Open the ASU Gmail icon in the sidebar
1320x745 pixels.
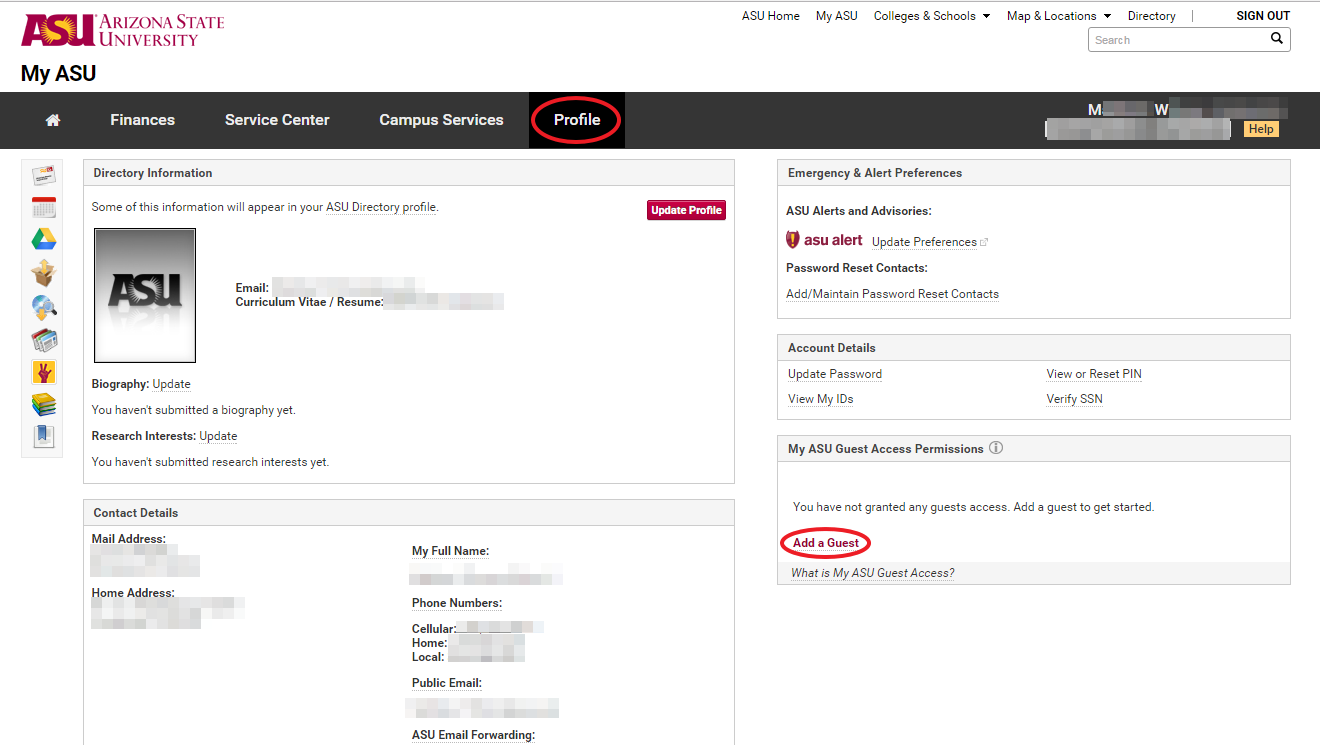[42, 174]
